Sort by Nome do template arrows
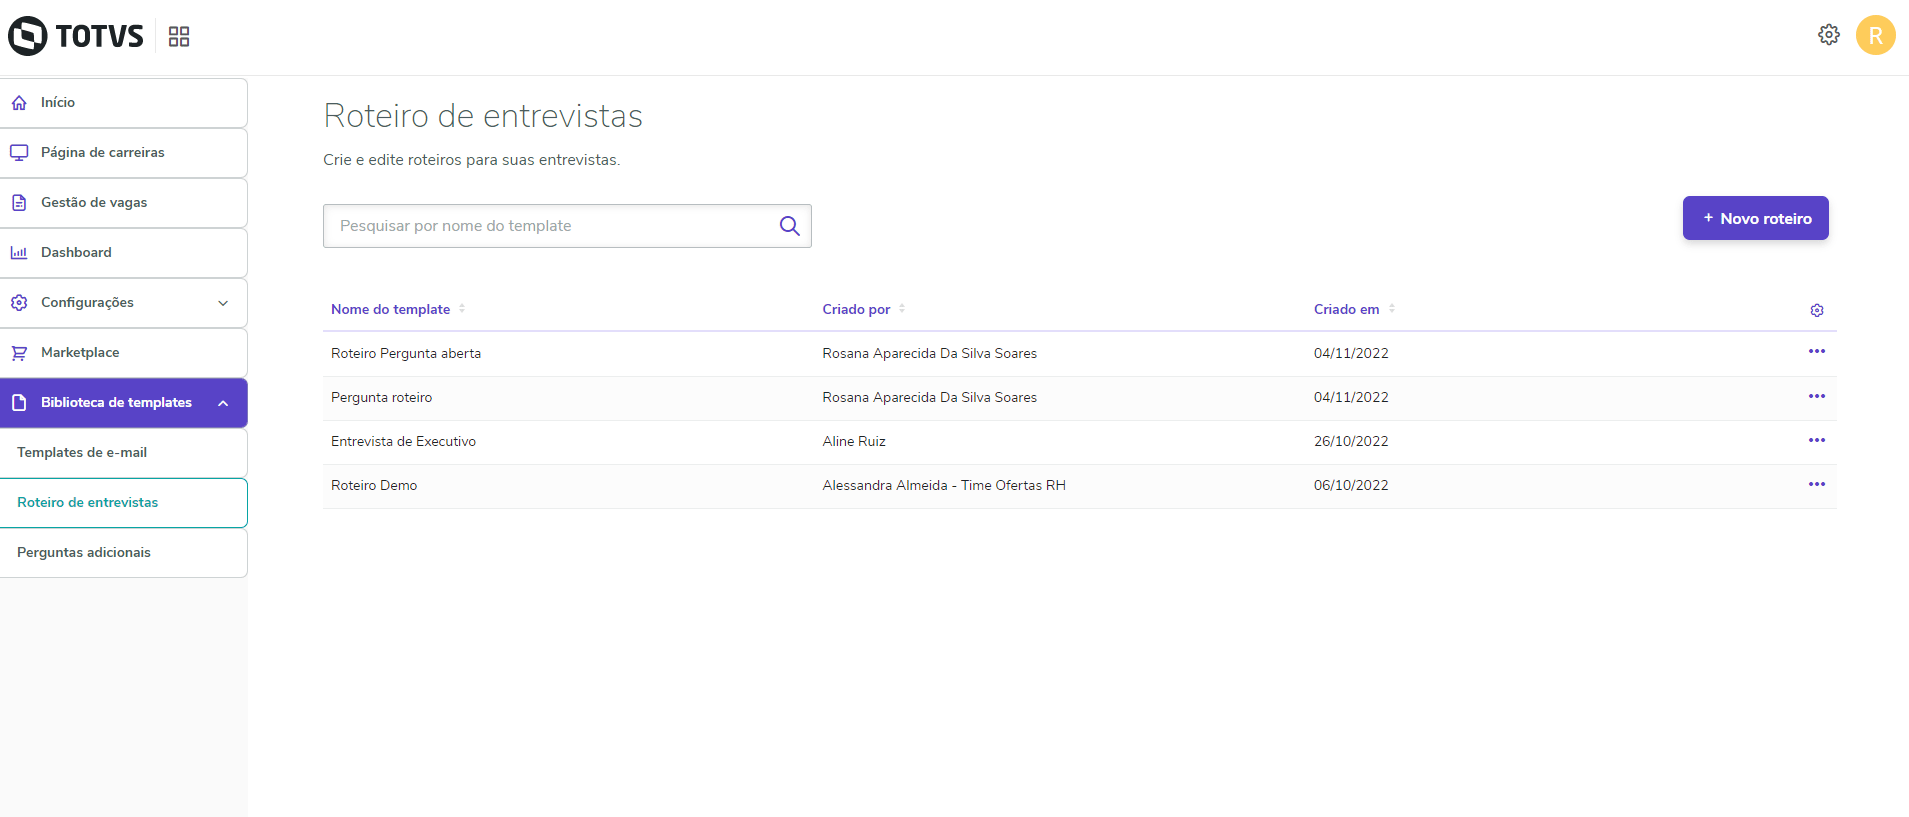This screenshot has height=817, width=1909. [x=462, y=309]
